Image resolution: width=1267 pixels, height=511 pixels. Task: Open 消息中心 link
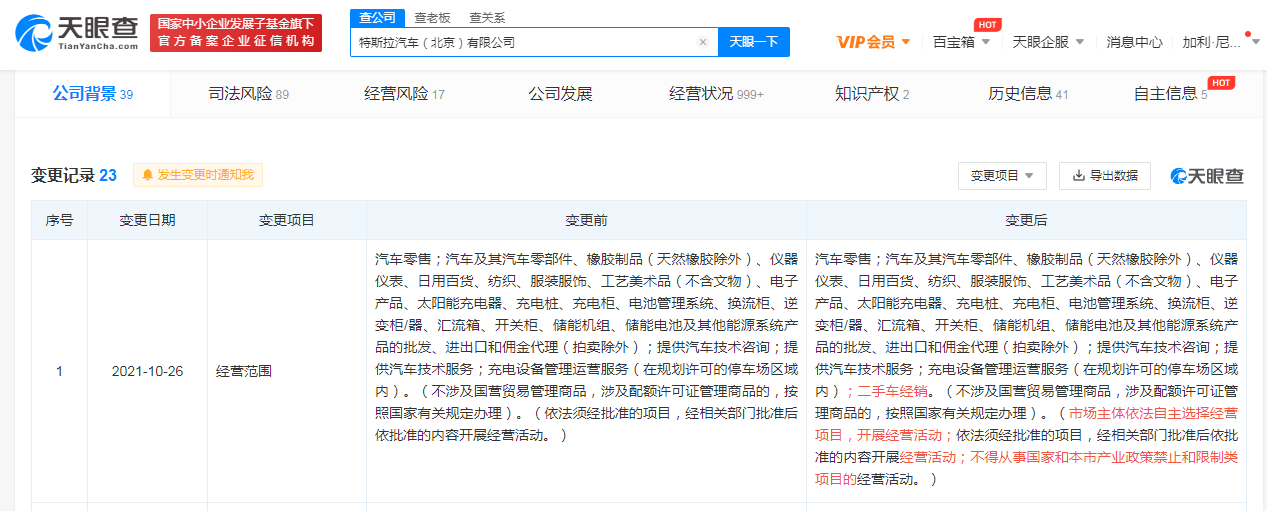coord(1134,42)
